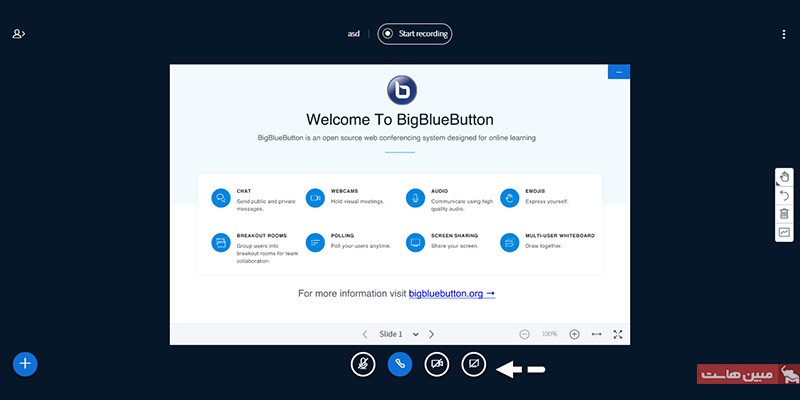This screenshot has width=800, height=400.
Task: Open the users list panel toggle
Action: coord(19,34)
